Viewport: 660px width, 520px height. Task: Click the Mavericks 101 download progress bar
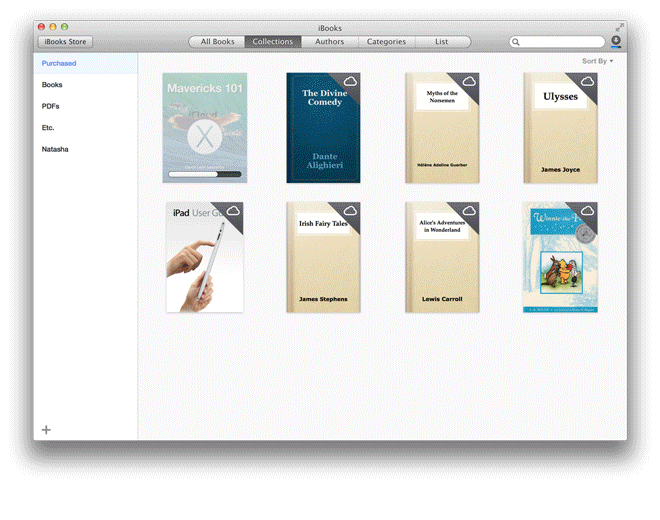pos(205,174)
